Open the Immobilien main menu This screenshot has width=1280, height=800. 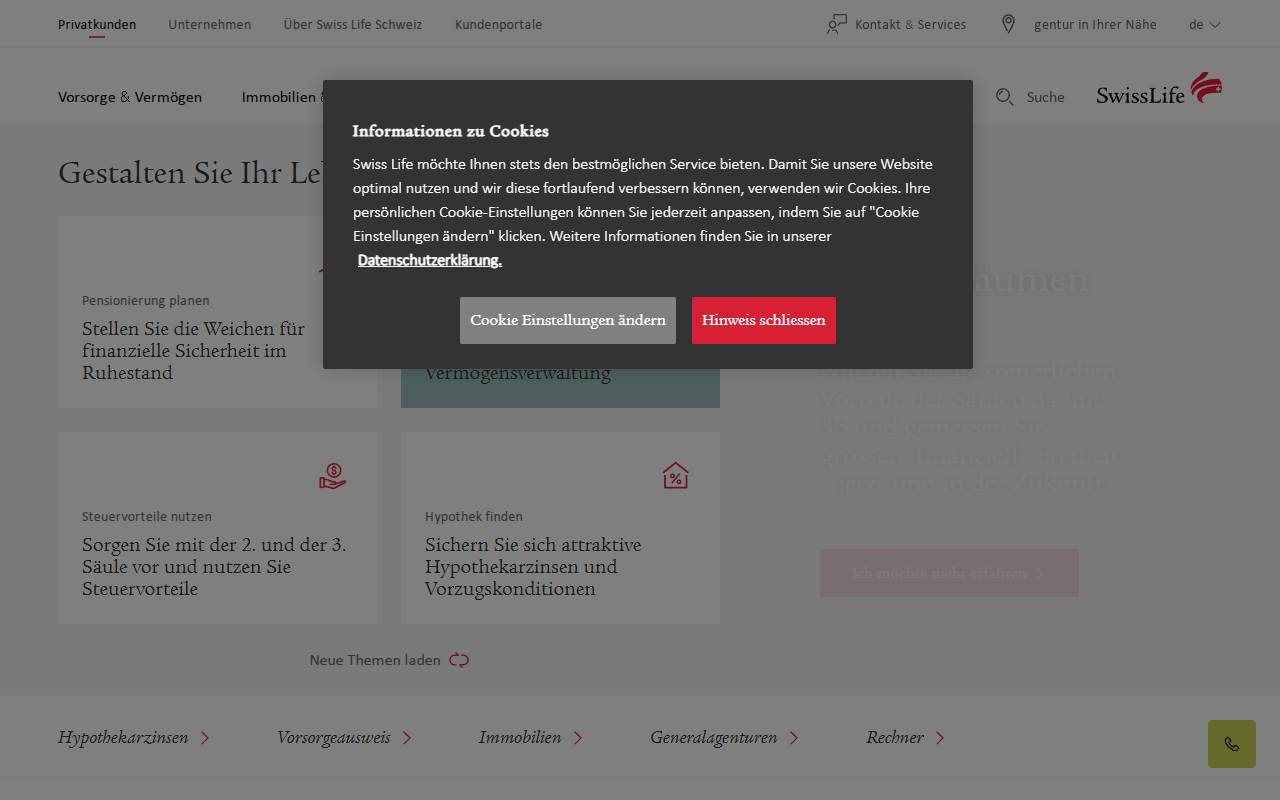[x=282, y=97]
